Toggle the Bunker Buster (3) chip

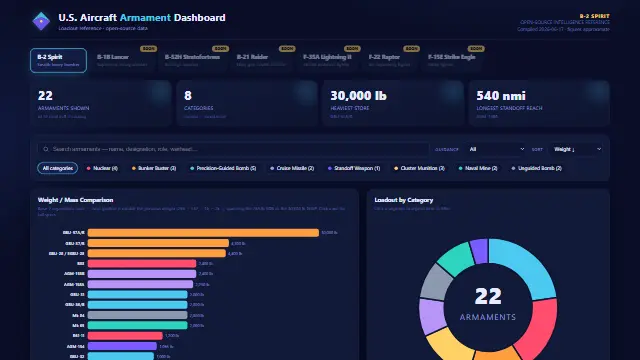click(x=154, y=168)
